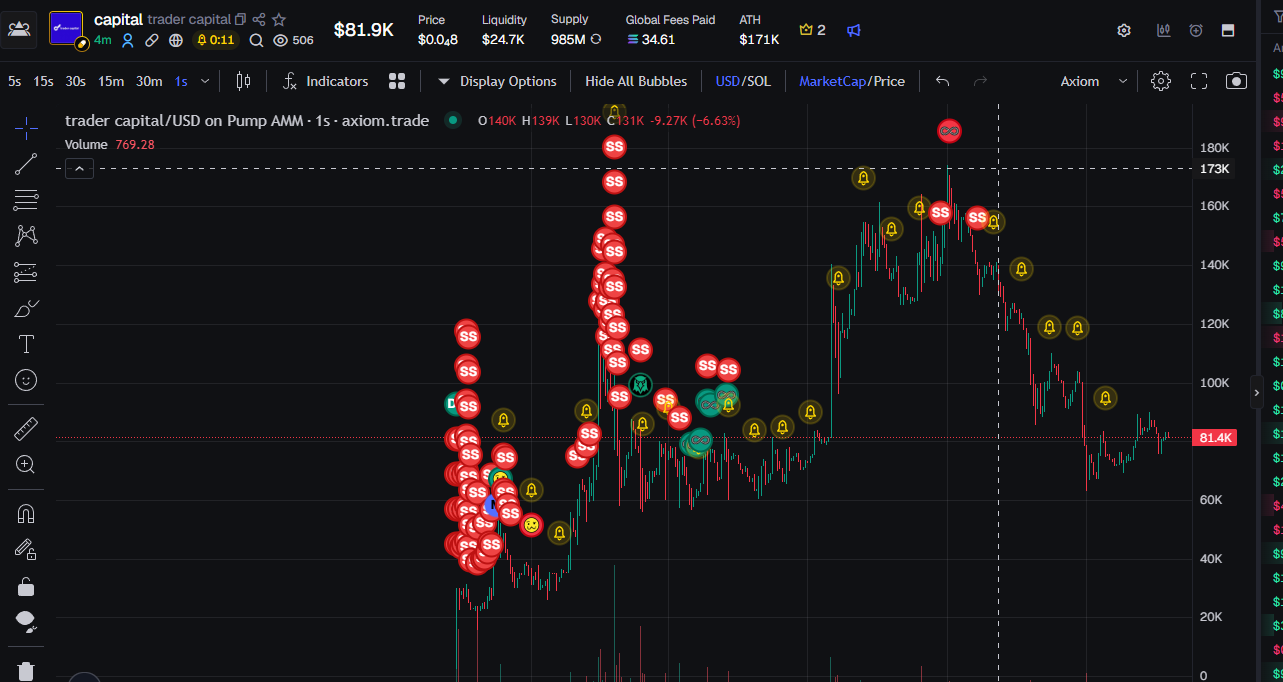Click the blue megaphone icon
The height and width of the screenshot is (682, 1283).
coord(853,30)
